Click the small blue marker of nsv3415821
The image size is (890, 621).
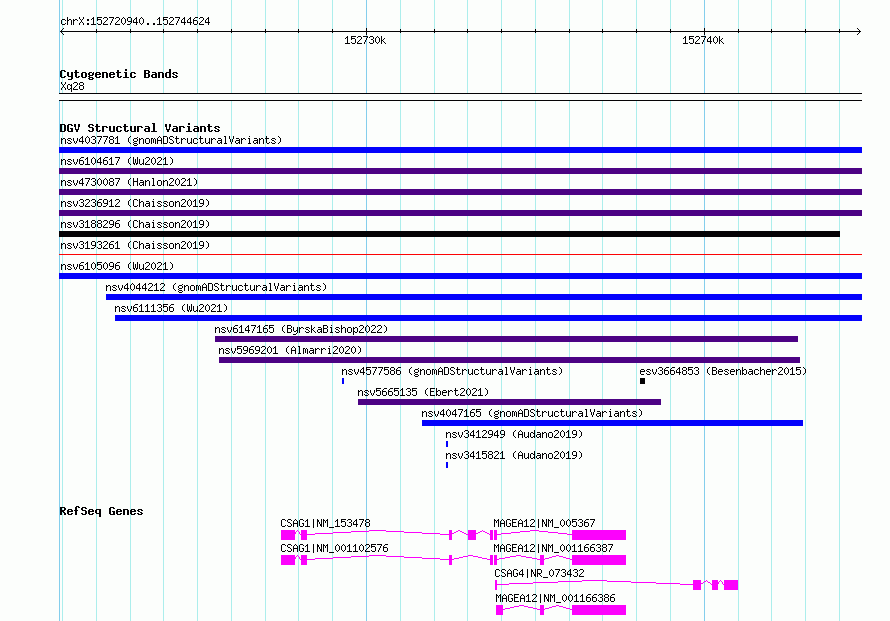(447, 465)
